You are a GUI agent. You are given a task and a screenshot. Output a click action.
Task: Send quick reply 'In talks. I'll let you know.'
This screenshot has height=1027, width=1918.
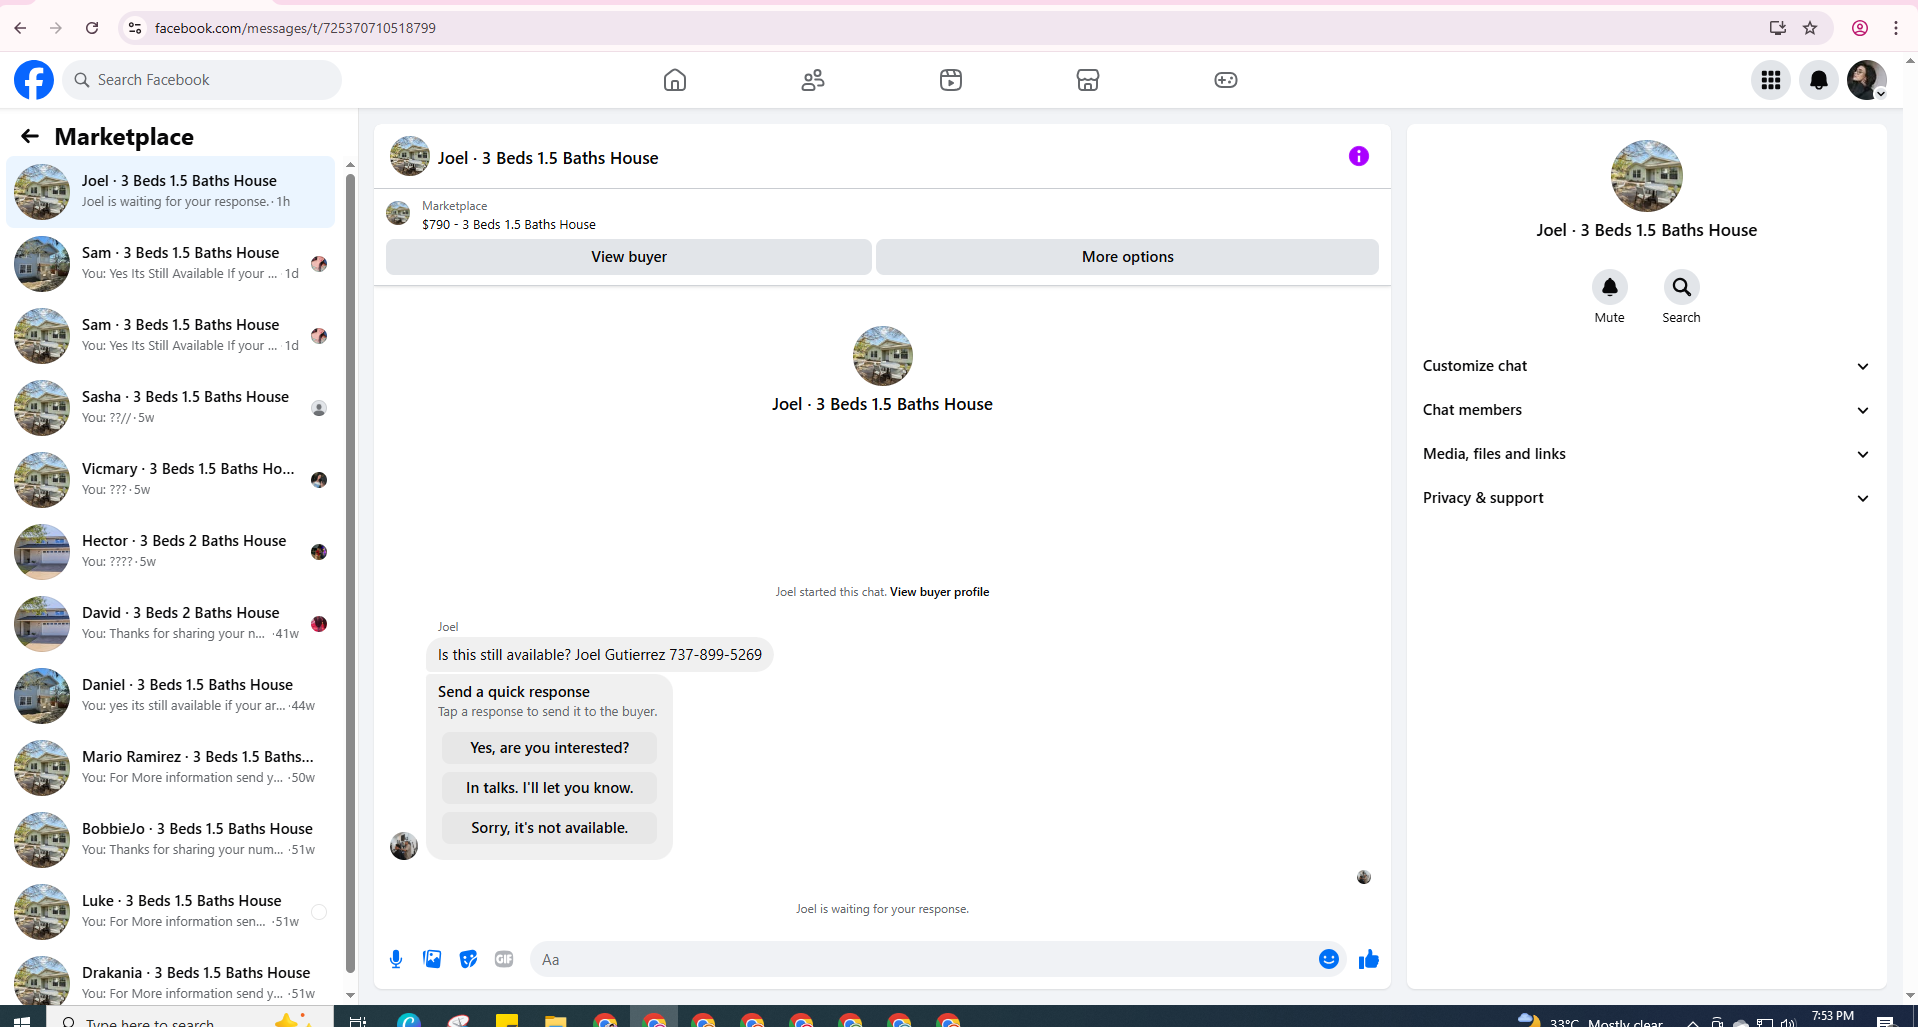pos(550,788)
